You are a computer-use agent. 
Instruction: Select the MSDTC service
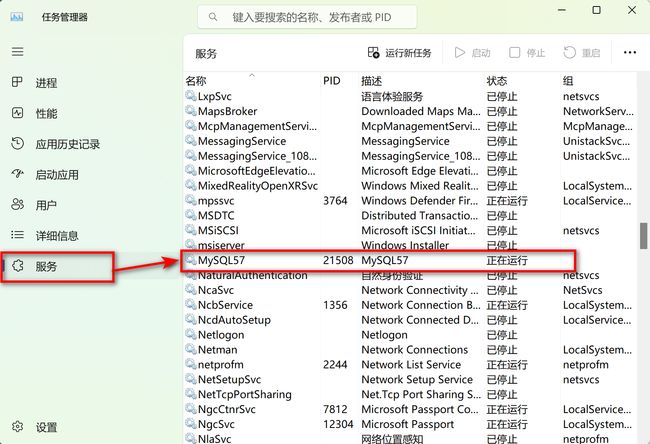[x=410, y=216]
